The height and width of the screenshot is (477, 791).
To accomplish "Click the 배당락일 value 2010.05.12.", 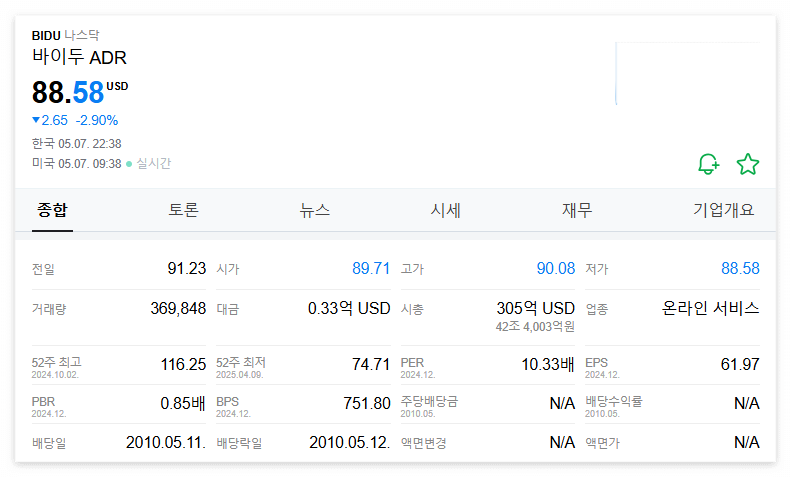I will pos(350,442).
